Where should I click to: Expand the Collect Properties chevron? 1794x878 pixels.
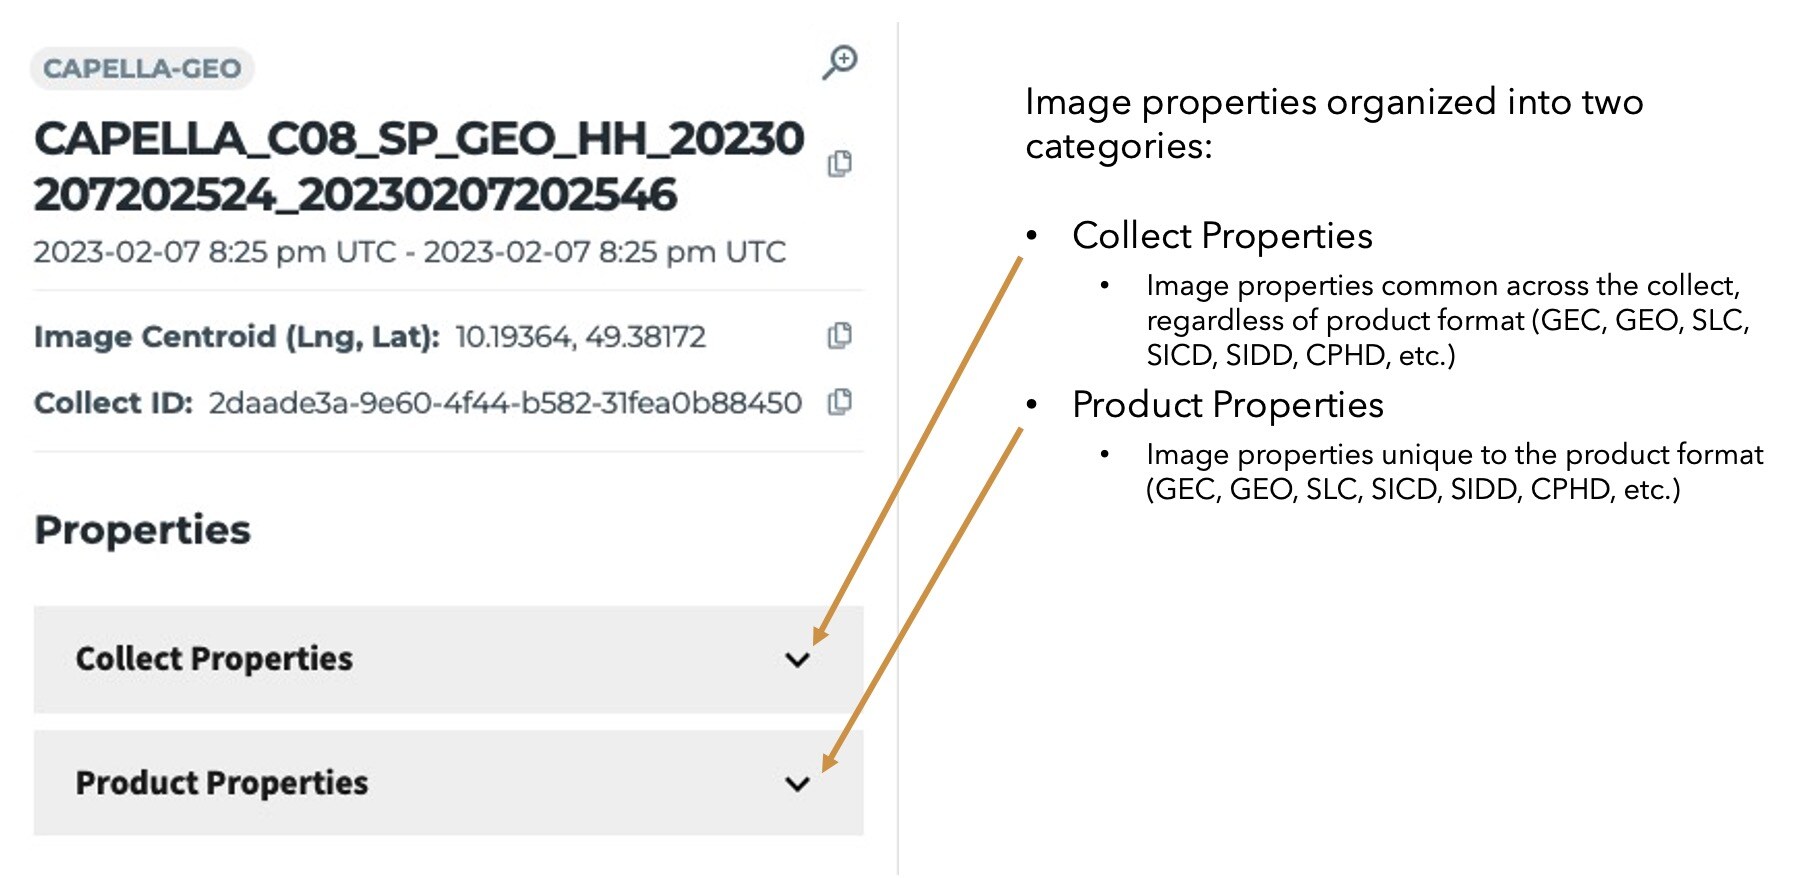click(797, 660)
